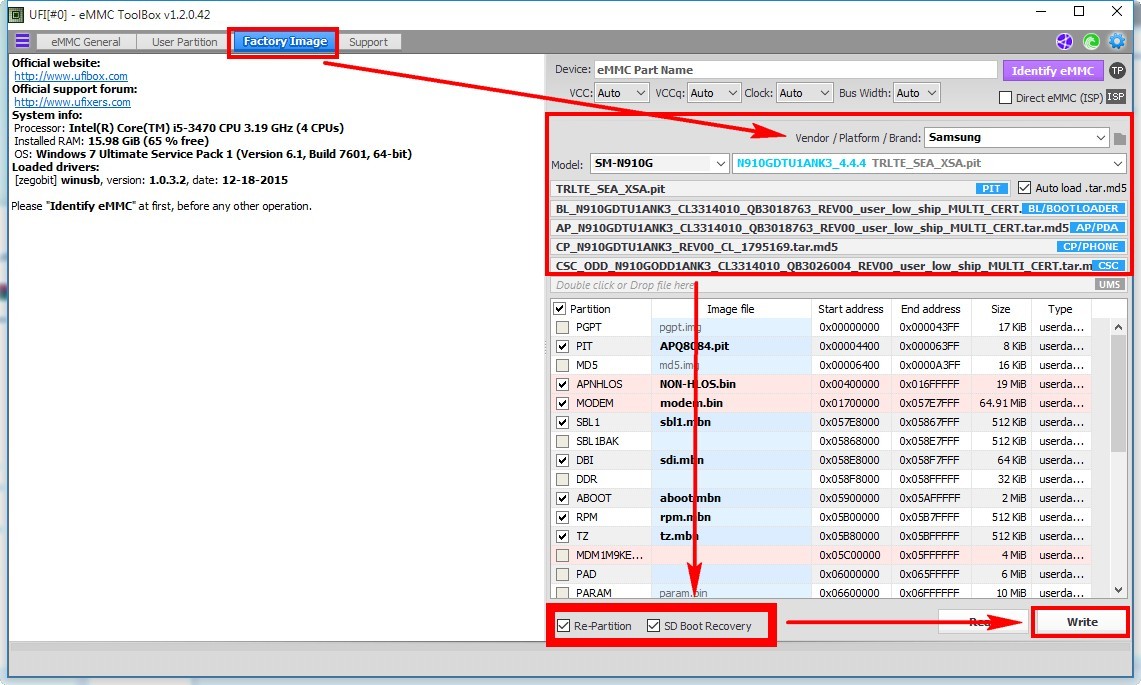Uncheck the RPM partition checkbox
Viewport: 1141px width, 685px height.
click(x=562, y=518)
